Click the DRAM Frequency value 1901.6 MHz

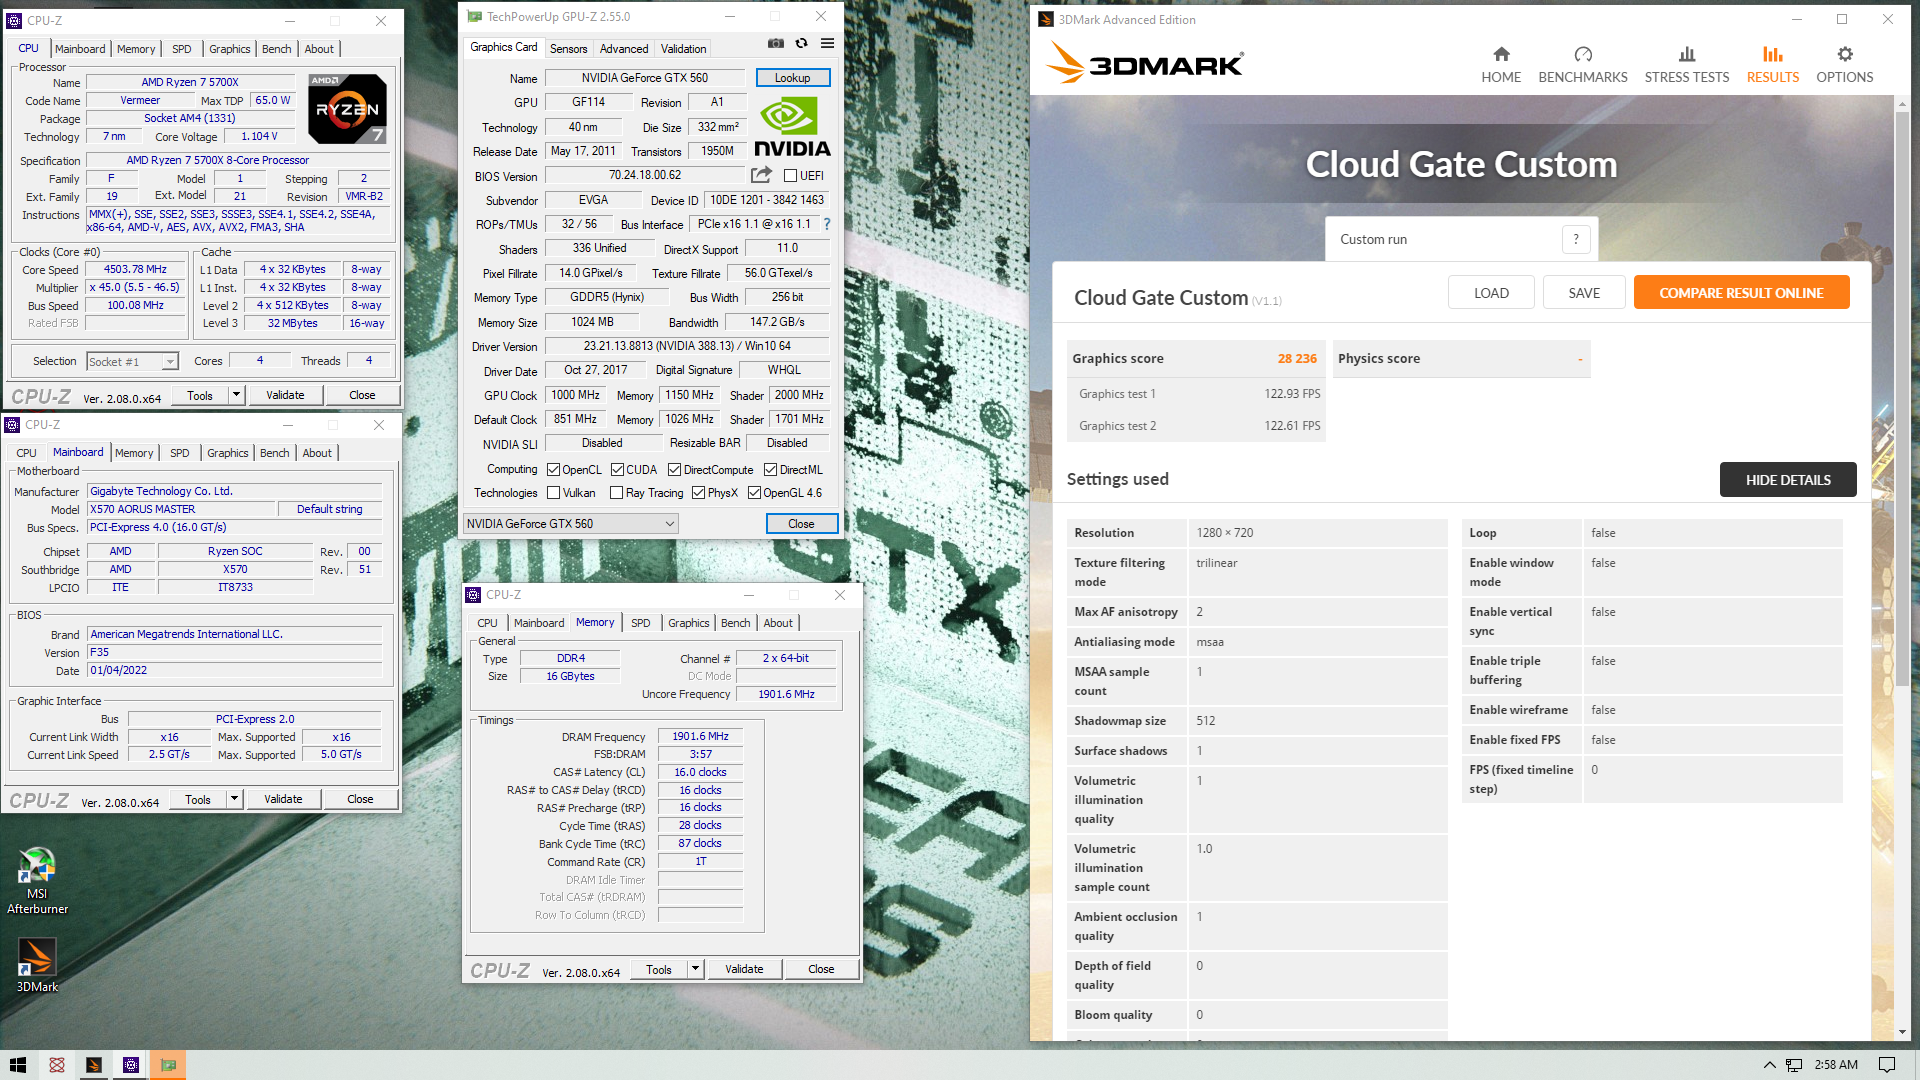pos(700,736)
